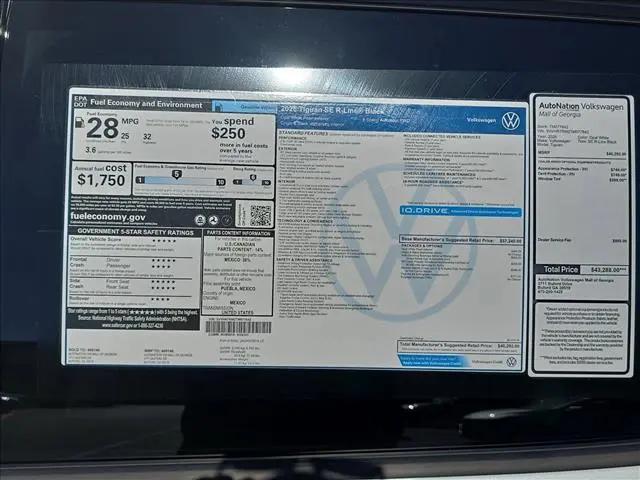640x480 pixels.
Task: Click the 'Total Price' label on the addendum
Action: (x=560, y=269)
